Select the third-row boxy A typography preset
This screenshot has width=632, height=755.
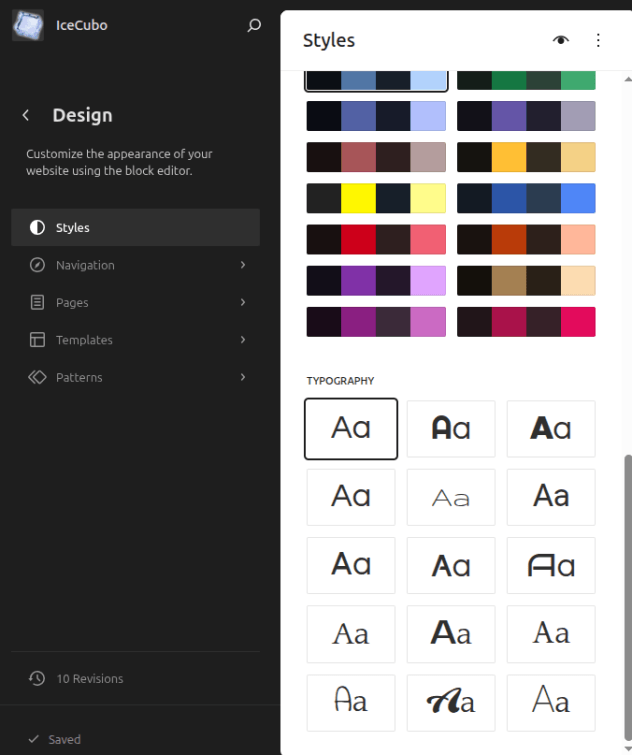pyautogui.click(x=551, y=566)
